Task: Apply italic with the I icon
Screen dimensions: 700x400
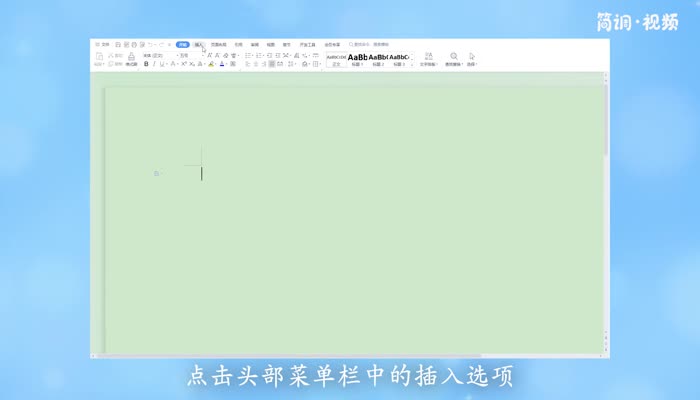Action: [155, 64]
